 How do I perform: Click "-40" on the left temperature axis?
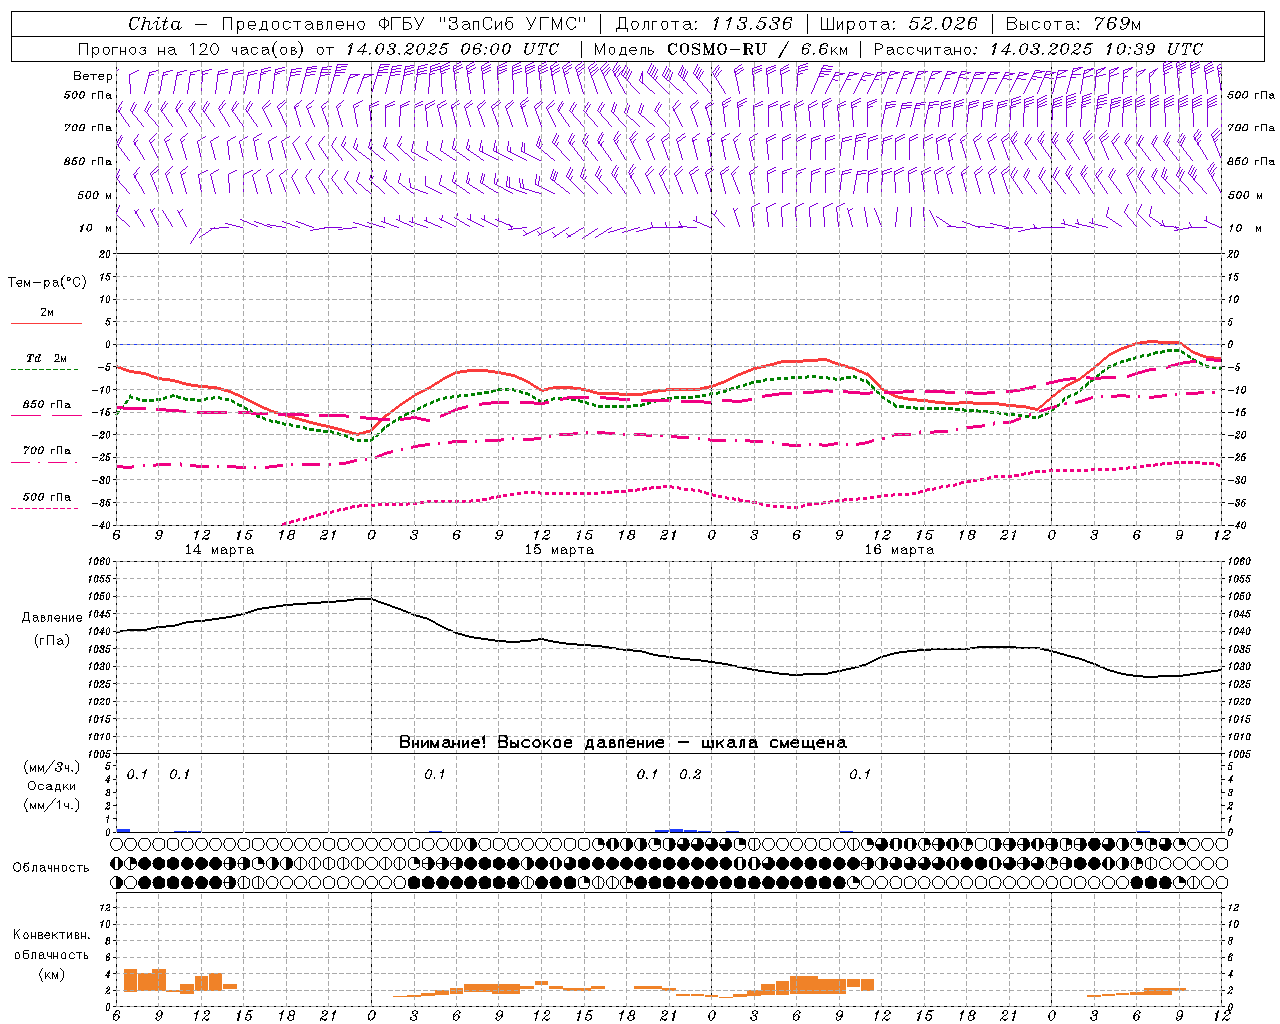tap(102, 525)
